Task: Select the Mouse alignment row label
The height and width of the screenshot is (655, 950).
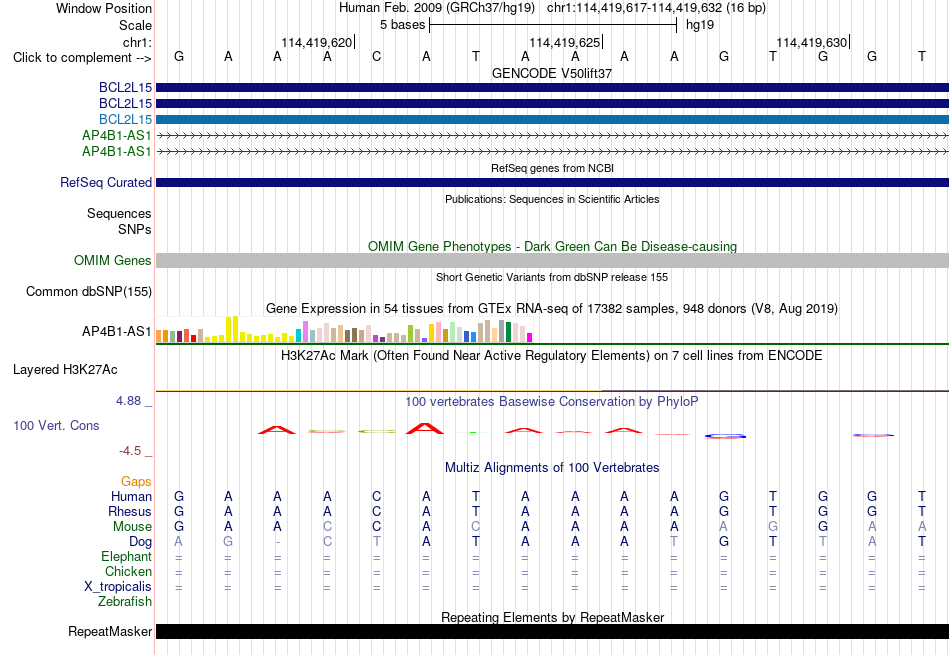Action: tap(133, 527)
